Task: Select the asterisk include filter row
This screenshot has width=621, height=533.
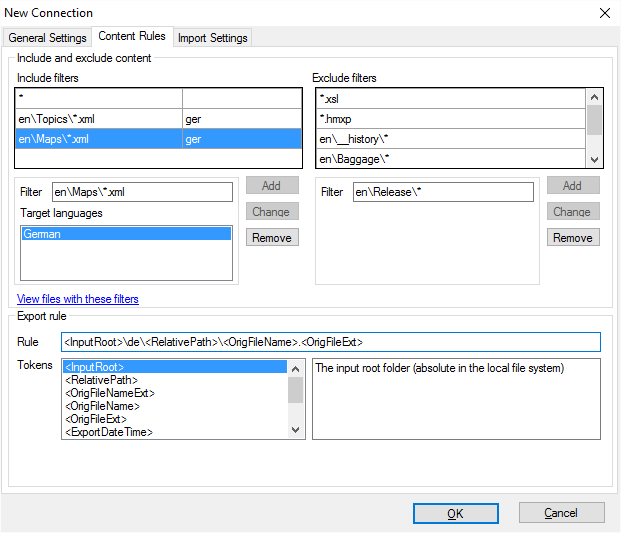Action: tap(98, 99)
